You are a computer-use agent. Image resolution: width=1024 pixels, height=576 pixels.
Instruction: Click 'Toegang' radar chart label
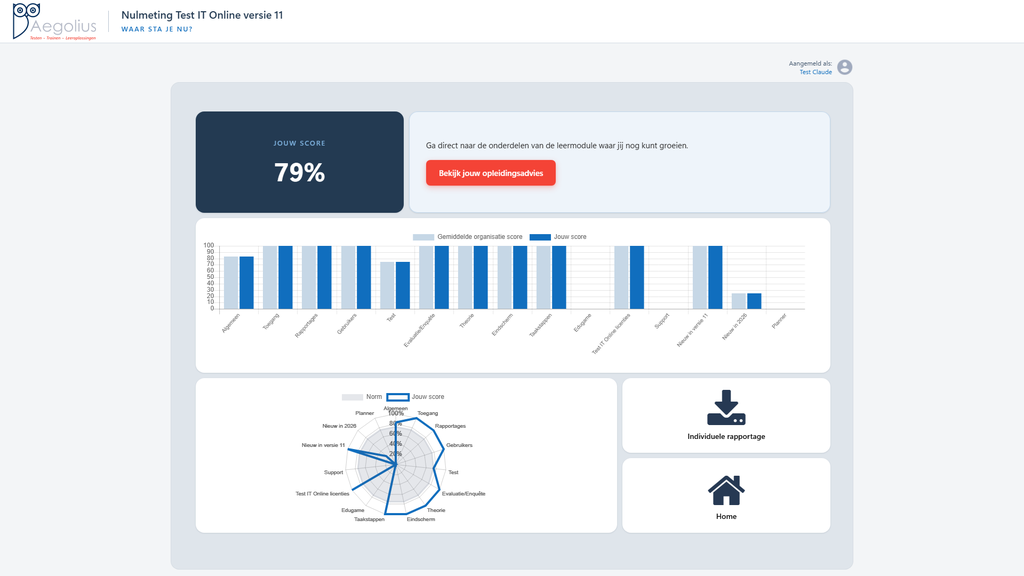428,413
